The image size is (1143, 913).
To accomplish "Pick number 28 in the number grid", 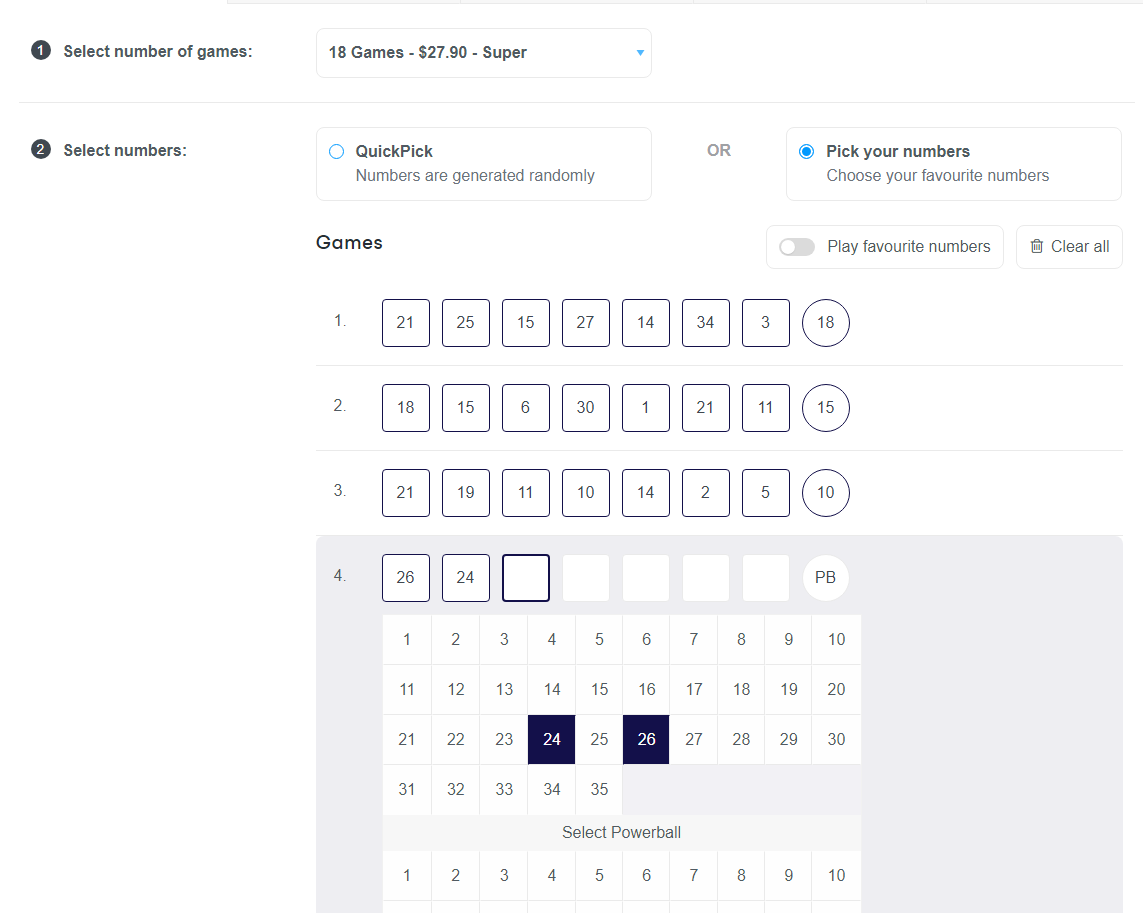I will [x=741, y=739].
